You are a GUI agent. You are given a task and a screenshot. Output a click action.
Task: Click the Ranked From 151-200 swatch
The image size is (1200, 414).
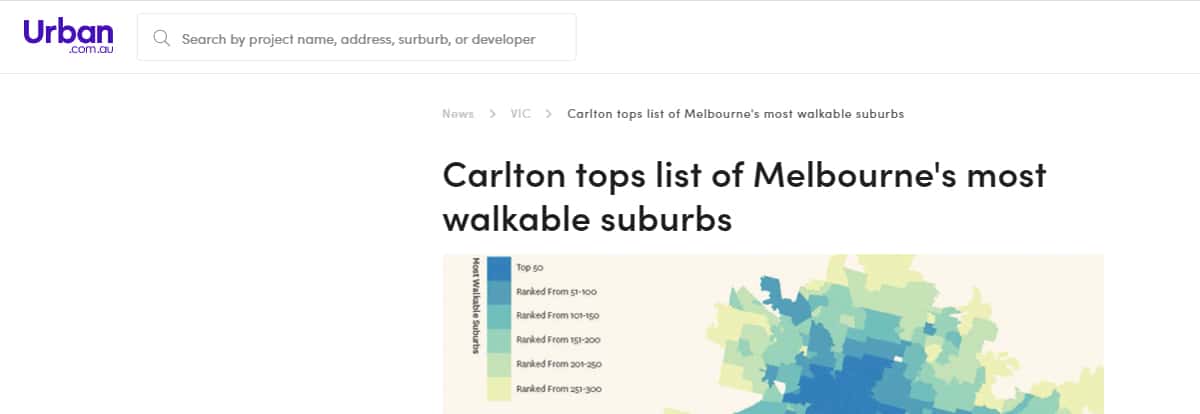click(x=499, y=340)
